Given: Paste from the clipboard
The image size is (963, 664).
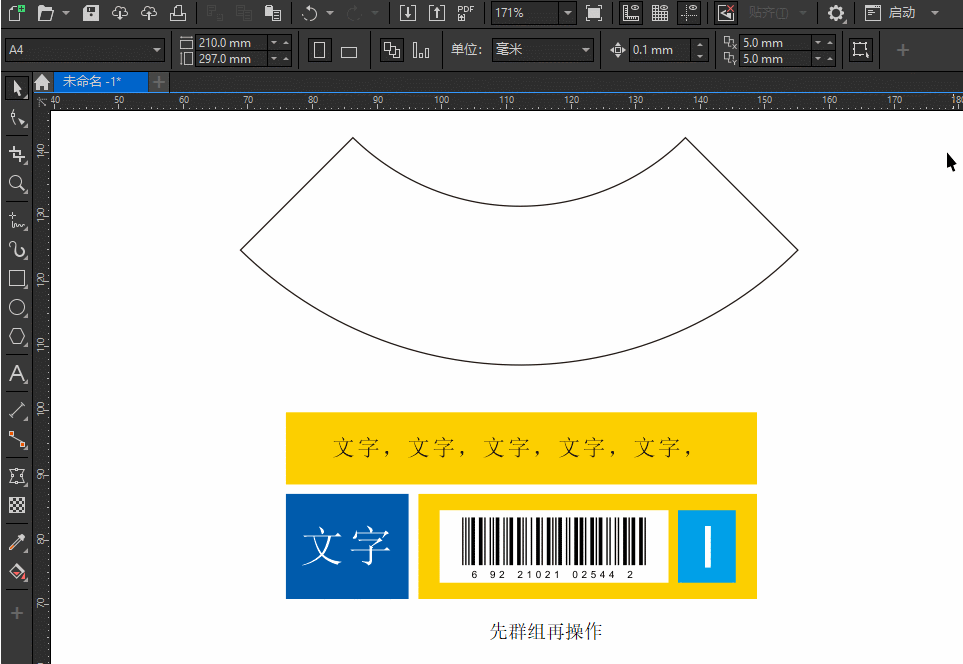Looking at the screenshot, I should click(x=273, y=12).
